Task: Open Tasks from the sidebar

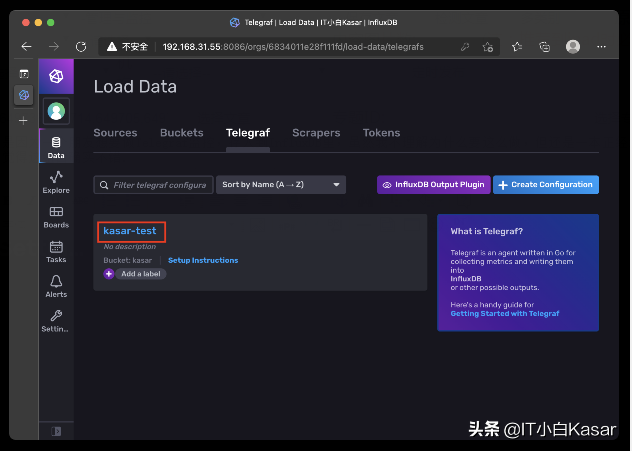Action: [x=56, y=251]
